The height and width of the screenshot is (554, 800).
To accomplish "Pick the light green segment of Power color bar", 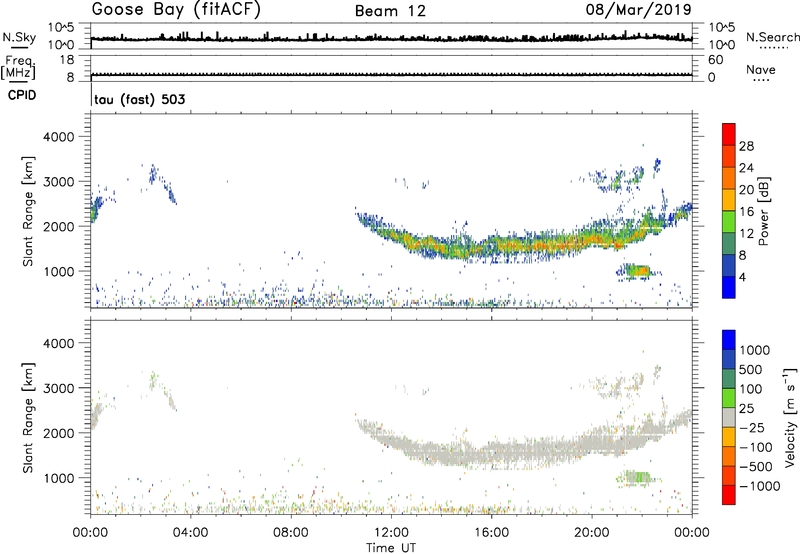I will point(729,222).
